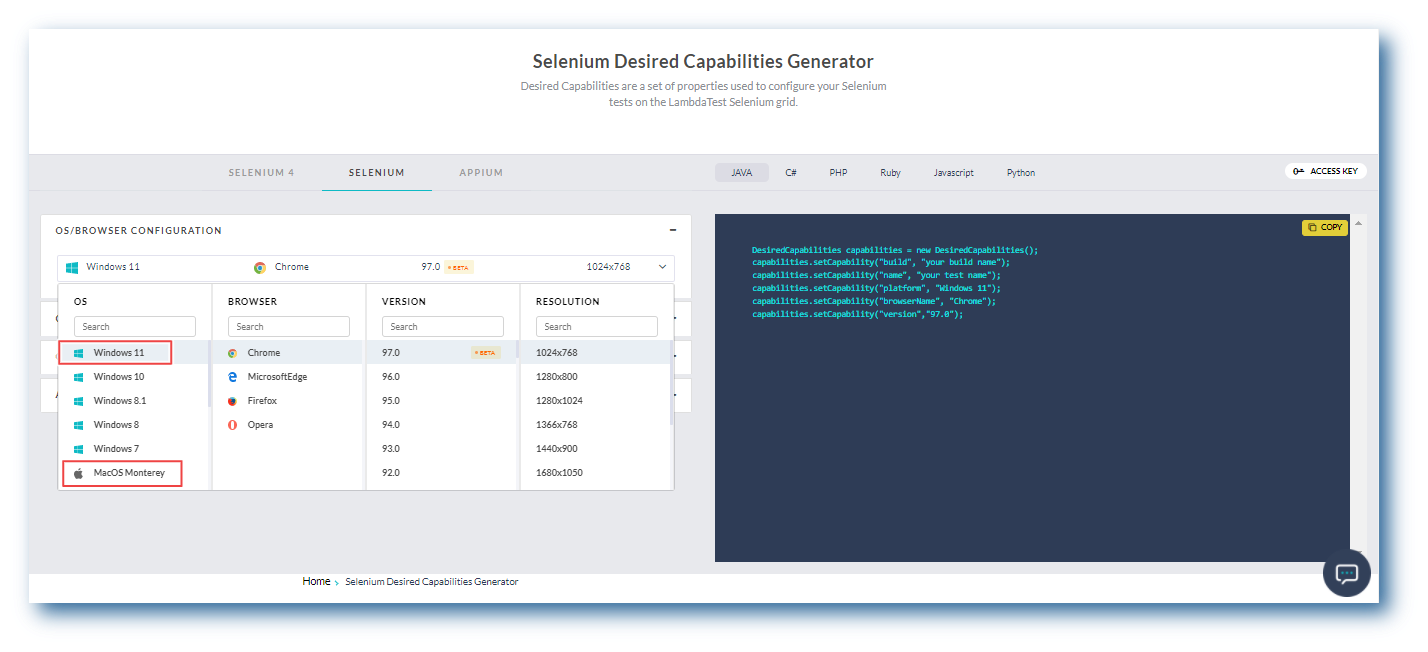Screen dimensions: 1428x652
Task: Open the chat support bubble icon
Action: pos(1346,573)
